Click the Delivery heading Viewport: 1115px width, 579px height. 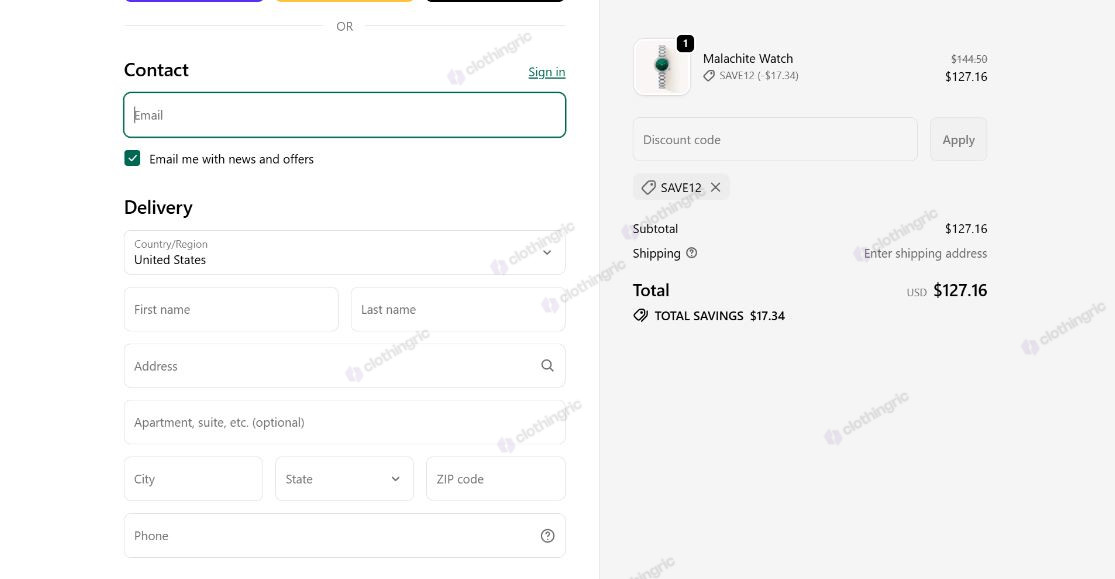click(x=159, y=207)
